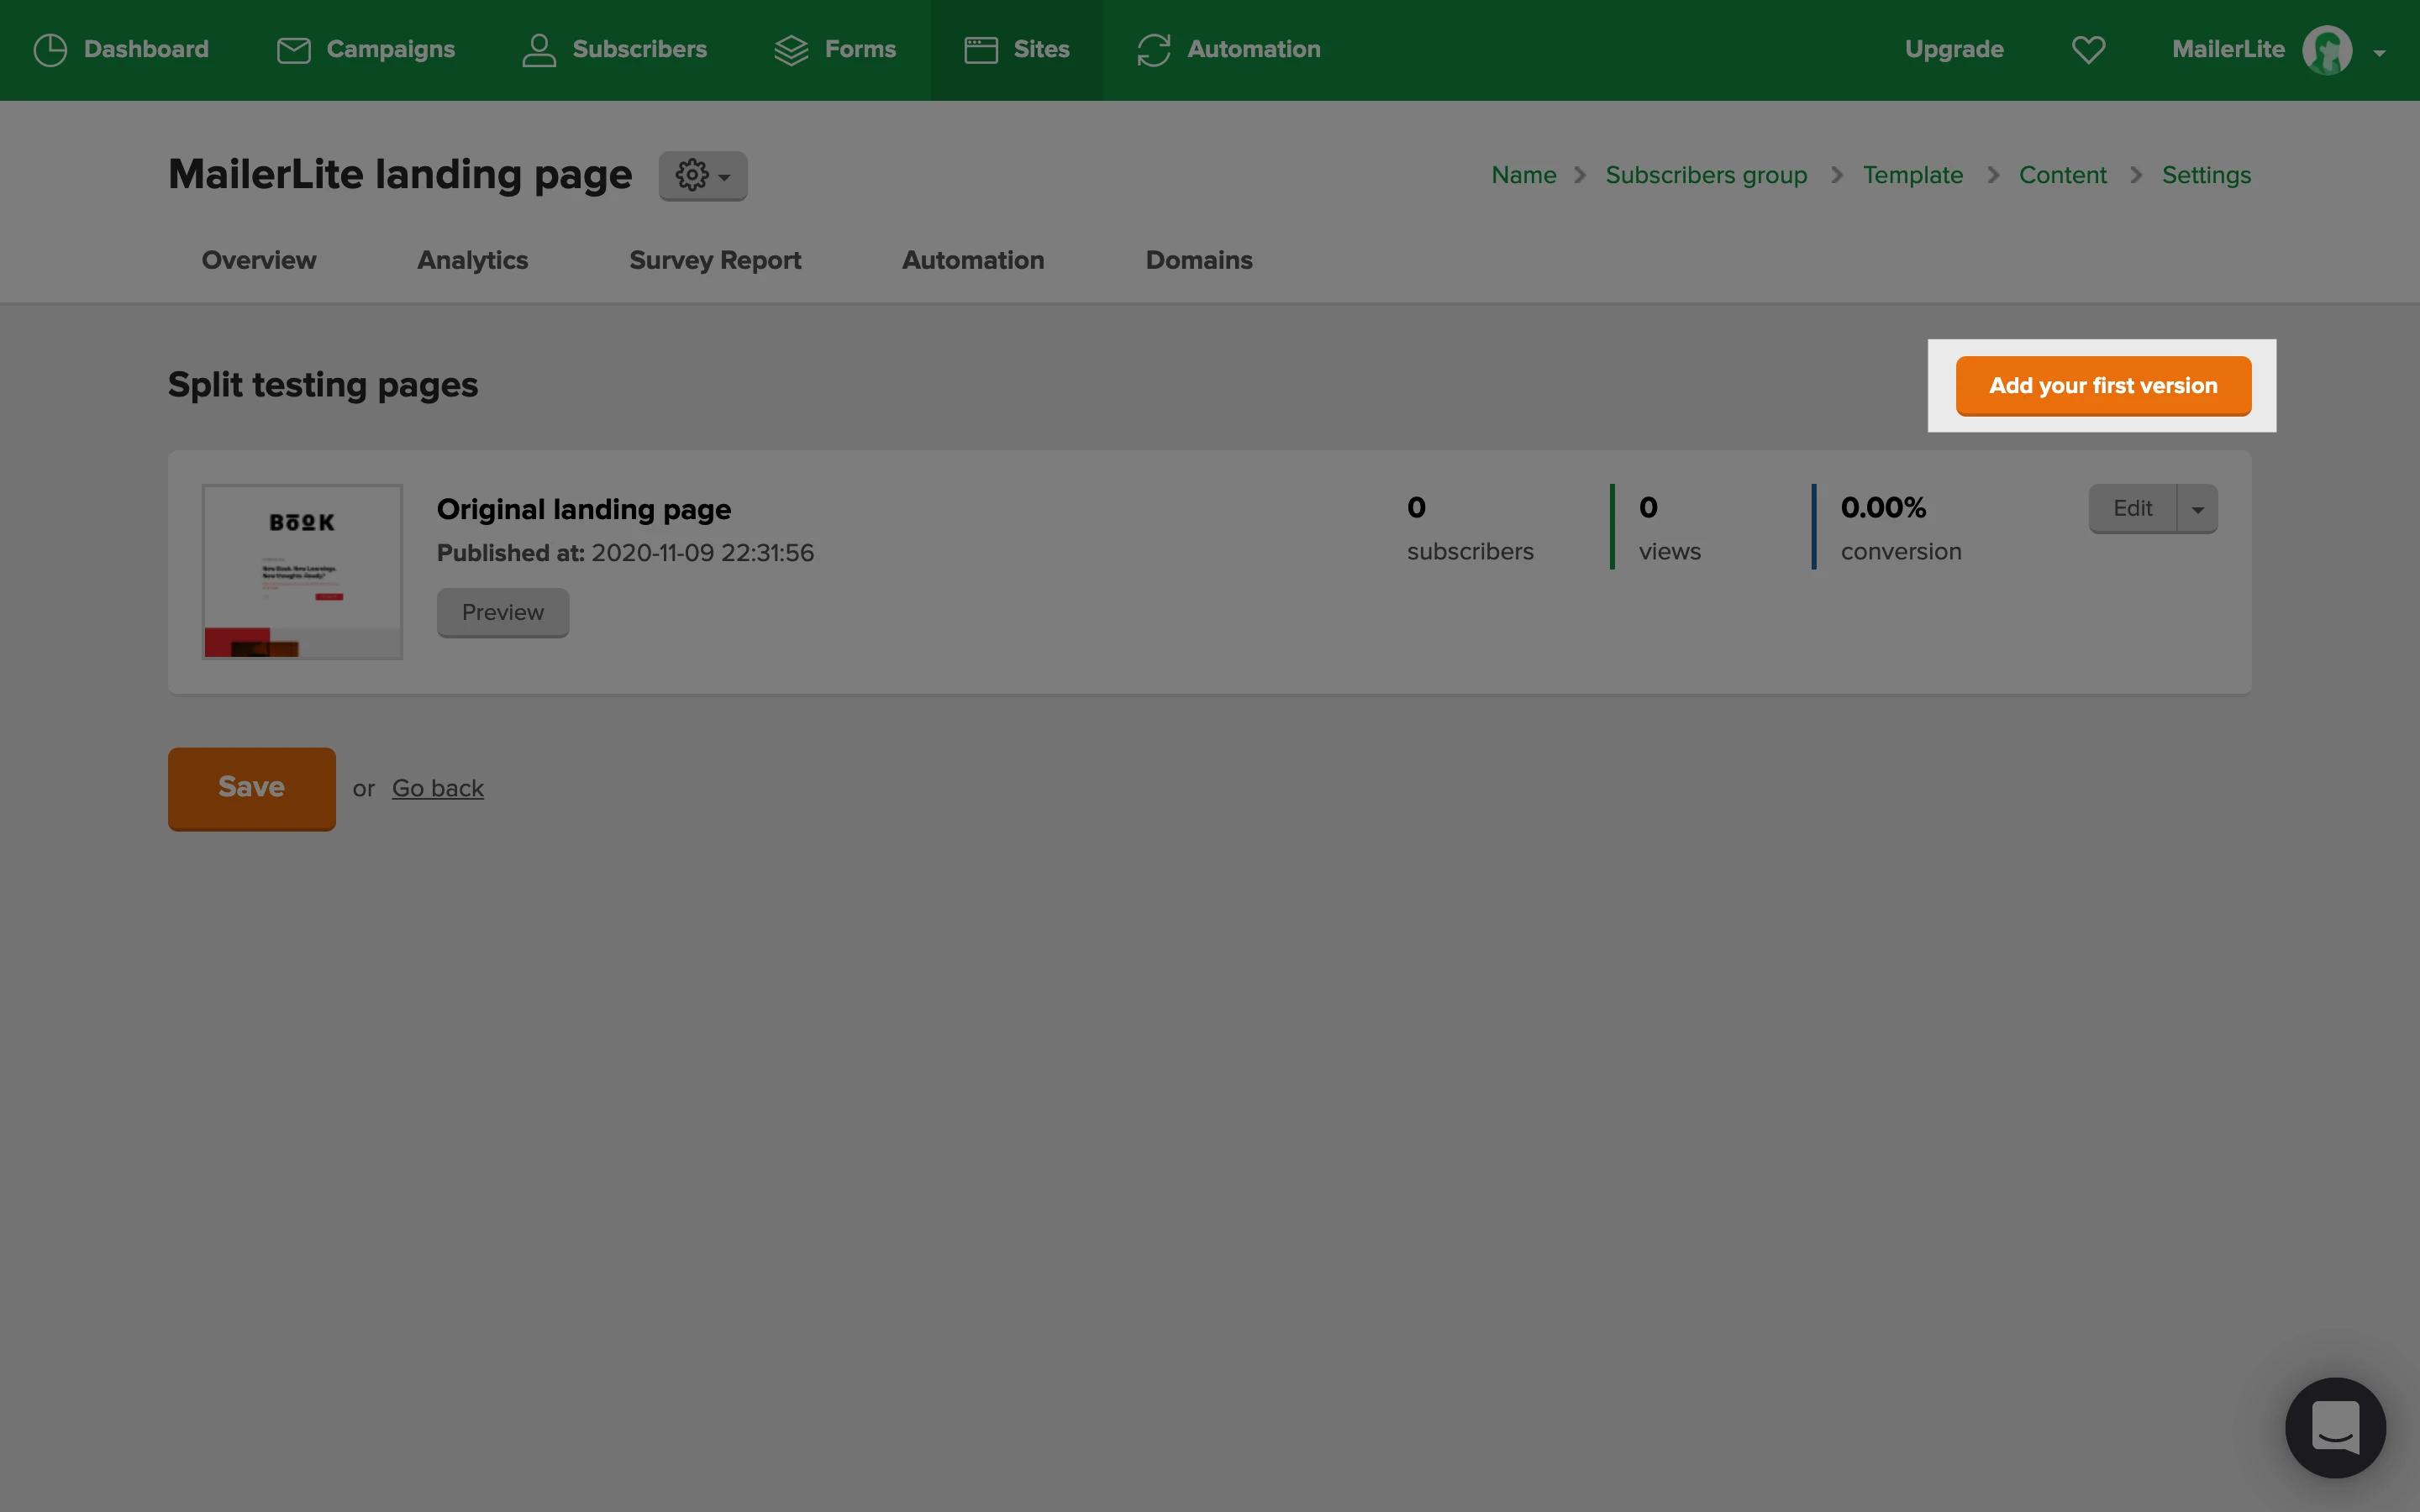Image resolution: width=2420 pixels, height=1512 pixels.
Task: Switch to the Domains tab
Action: [1199, 260]
